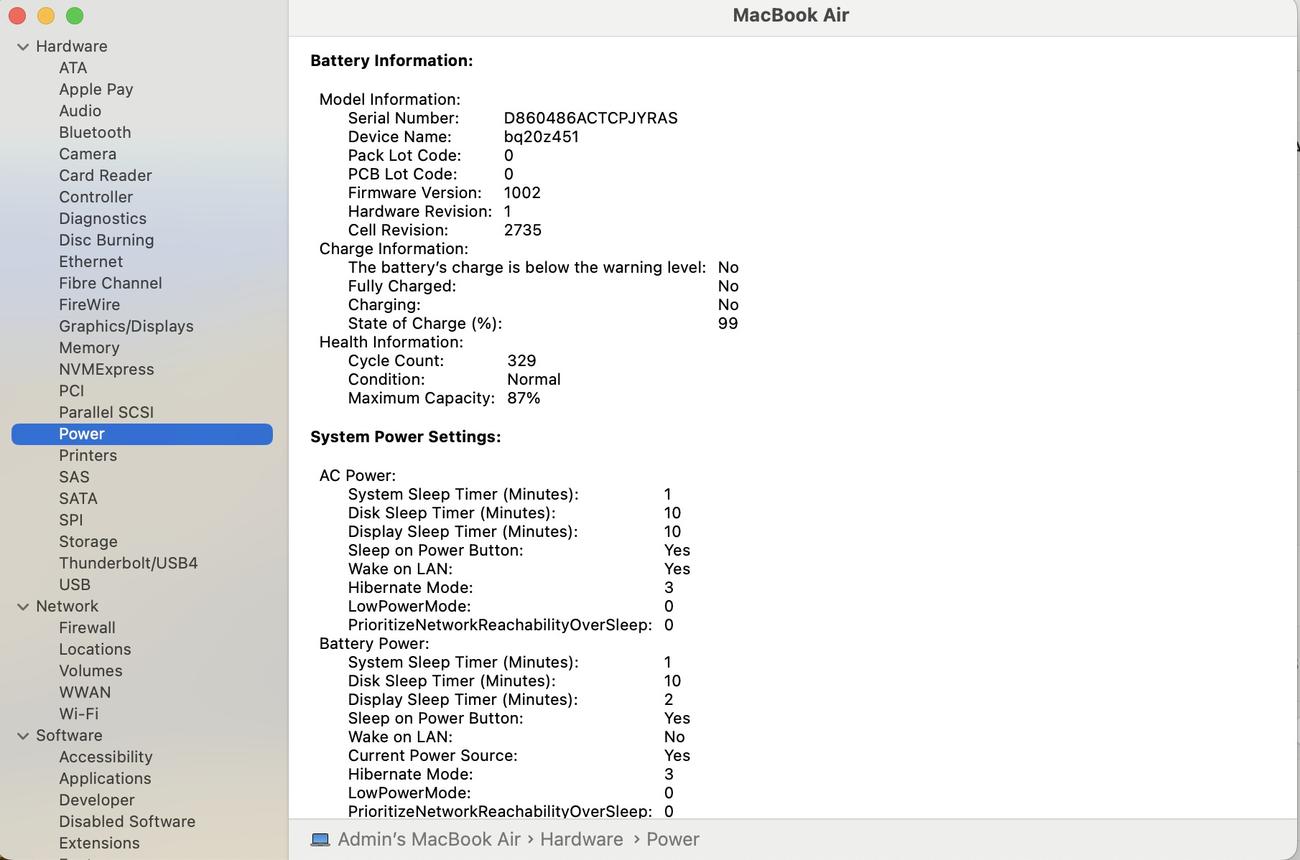Select Card Reader in the sidebar

click(105, 175)
